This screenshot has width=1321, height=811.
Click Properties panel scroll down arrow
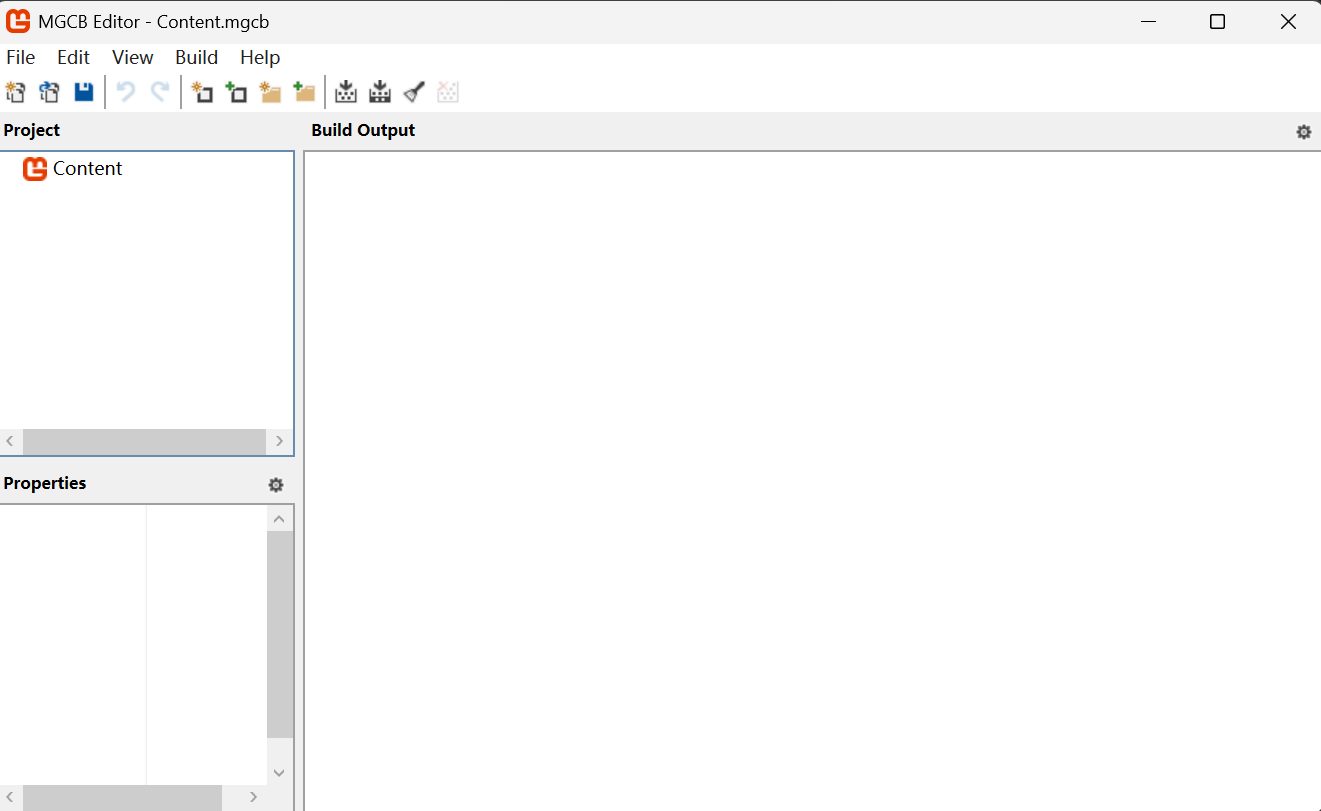(x=279, y=772)
